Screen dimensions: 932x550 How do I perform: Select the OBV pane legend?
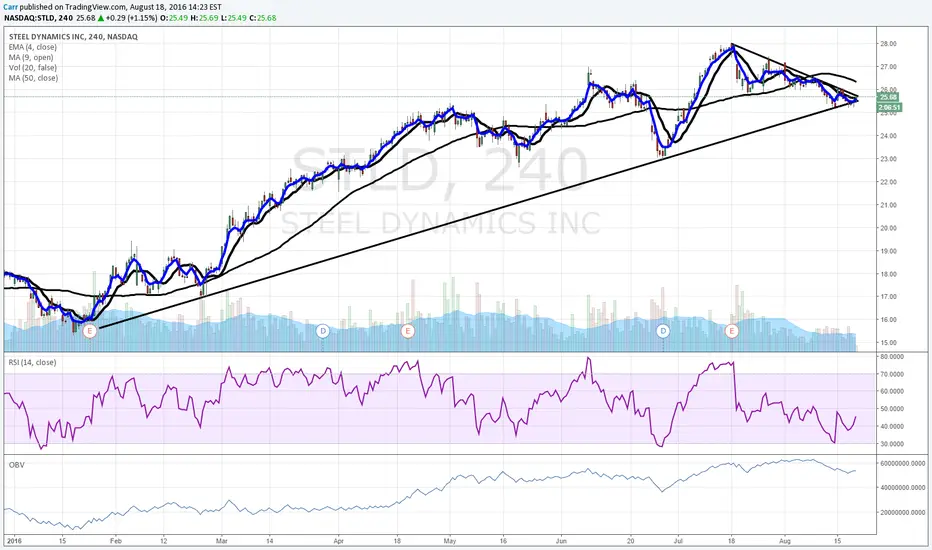(x=16, y=464)
